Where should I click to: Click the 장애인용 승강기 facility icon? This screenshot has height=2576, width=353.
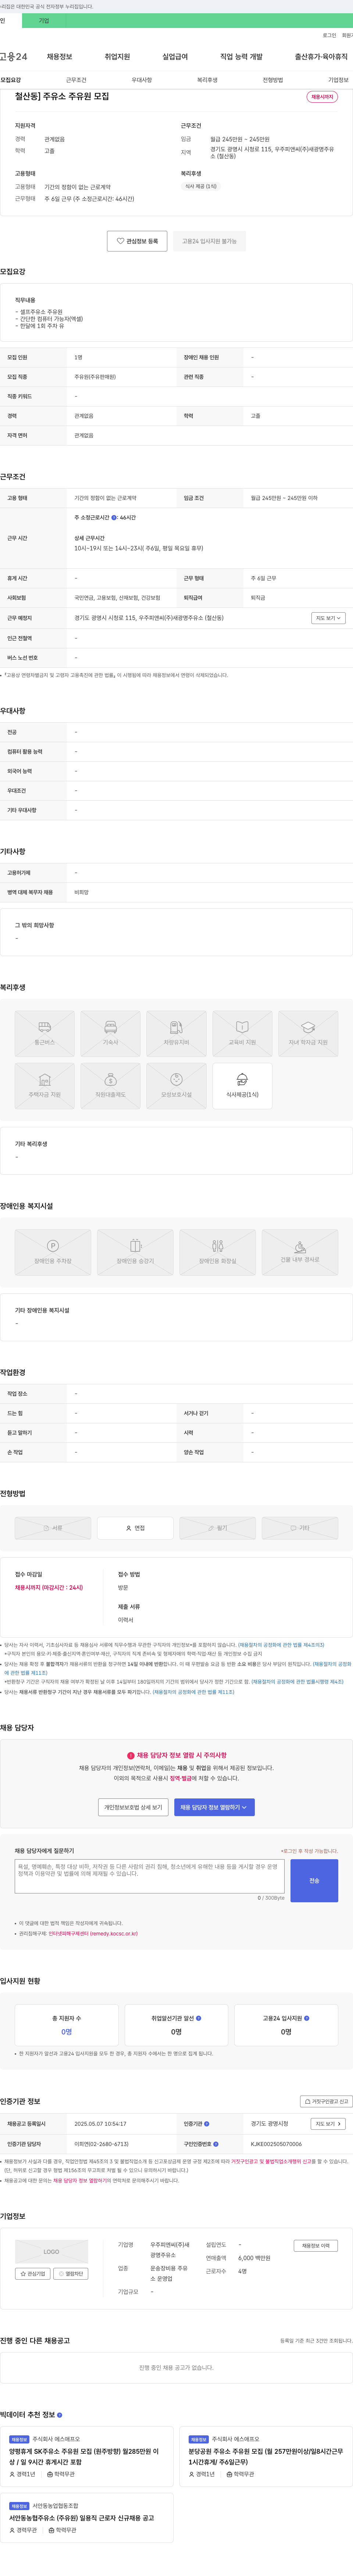coord(135,1252)
